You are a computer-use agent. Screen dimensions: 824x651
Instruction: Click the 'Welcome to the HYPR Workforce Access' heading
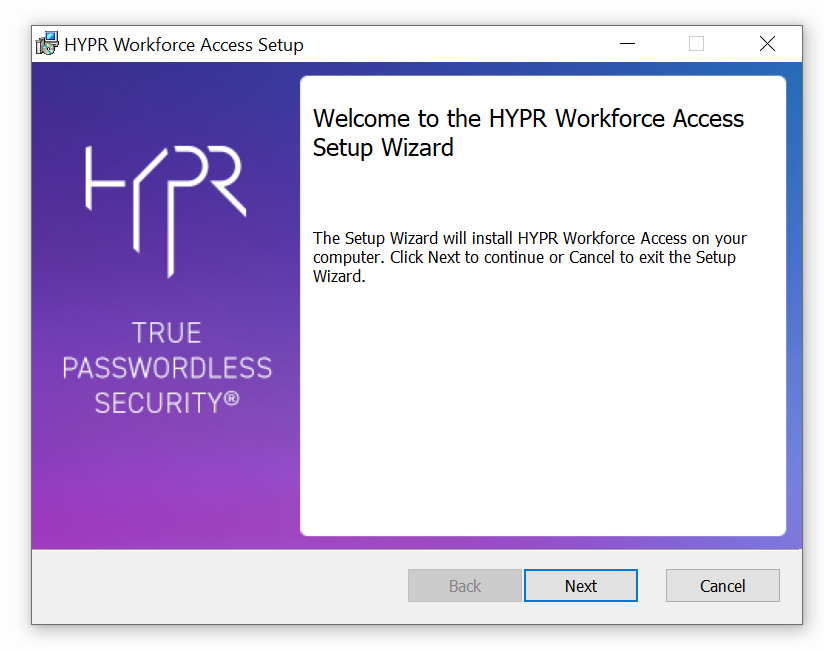(x=528, y=132)
